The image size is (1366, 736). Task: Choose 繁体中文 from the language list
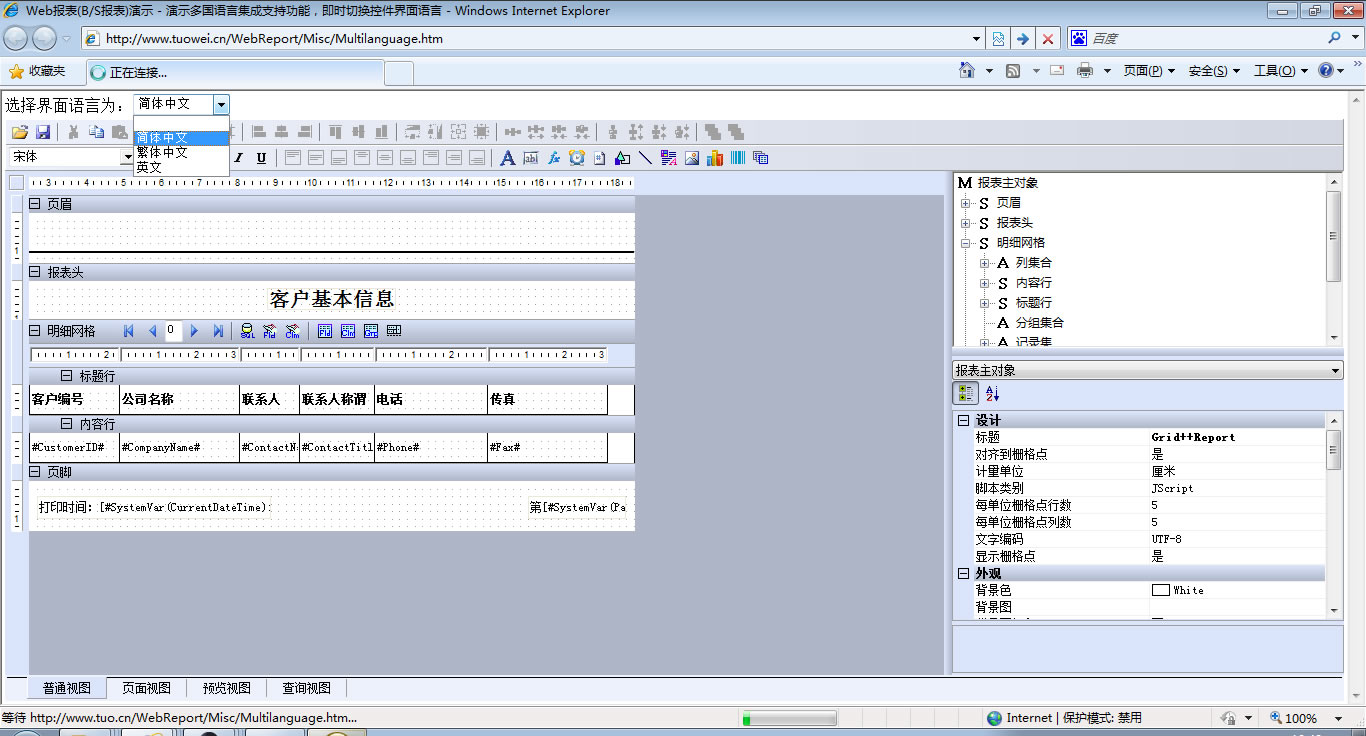[162, 153]
